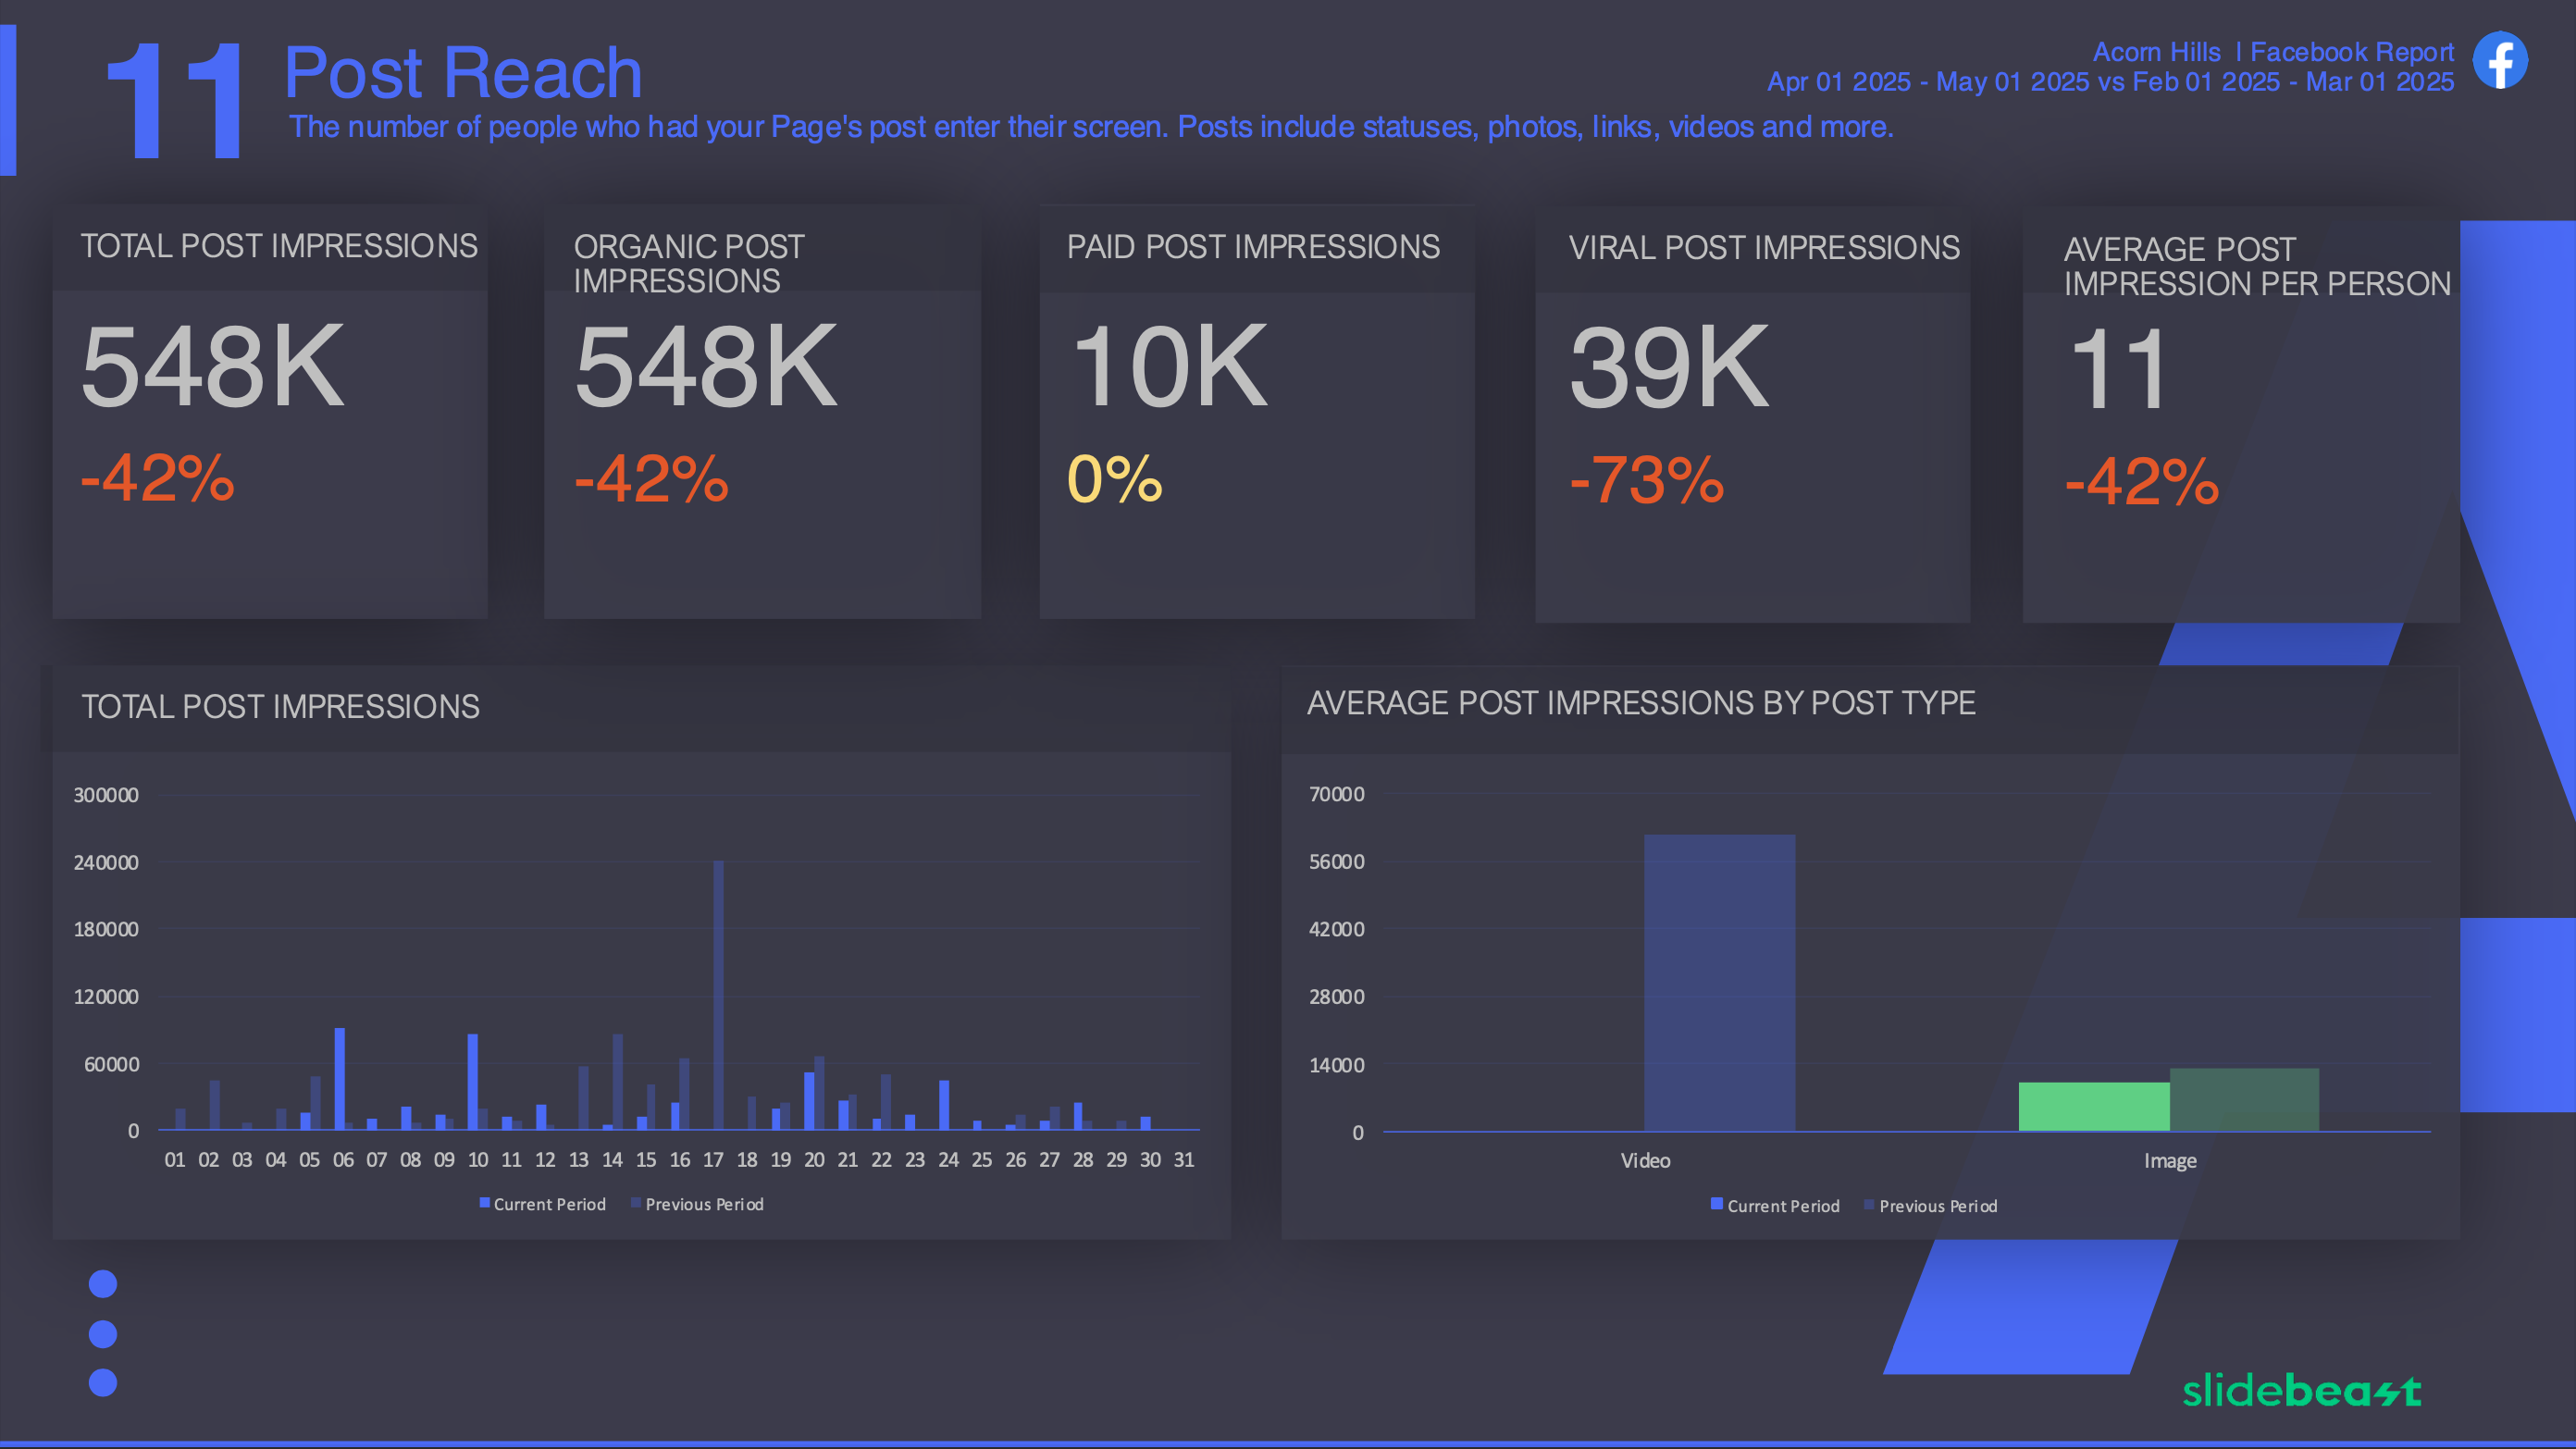The height and width of the screenshot is (1449, 2576).
Task: Click the 39K viral impressions value
Action: [1669, 369]
